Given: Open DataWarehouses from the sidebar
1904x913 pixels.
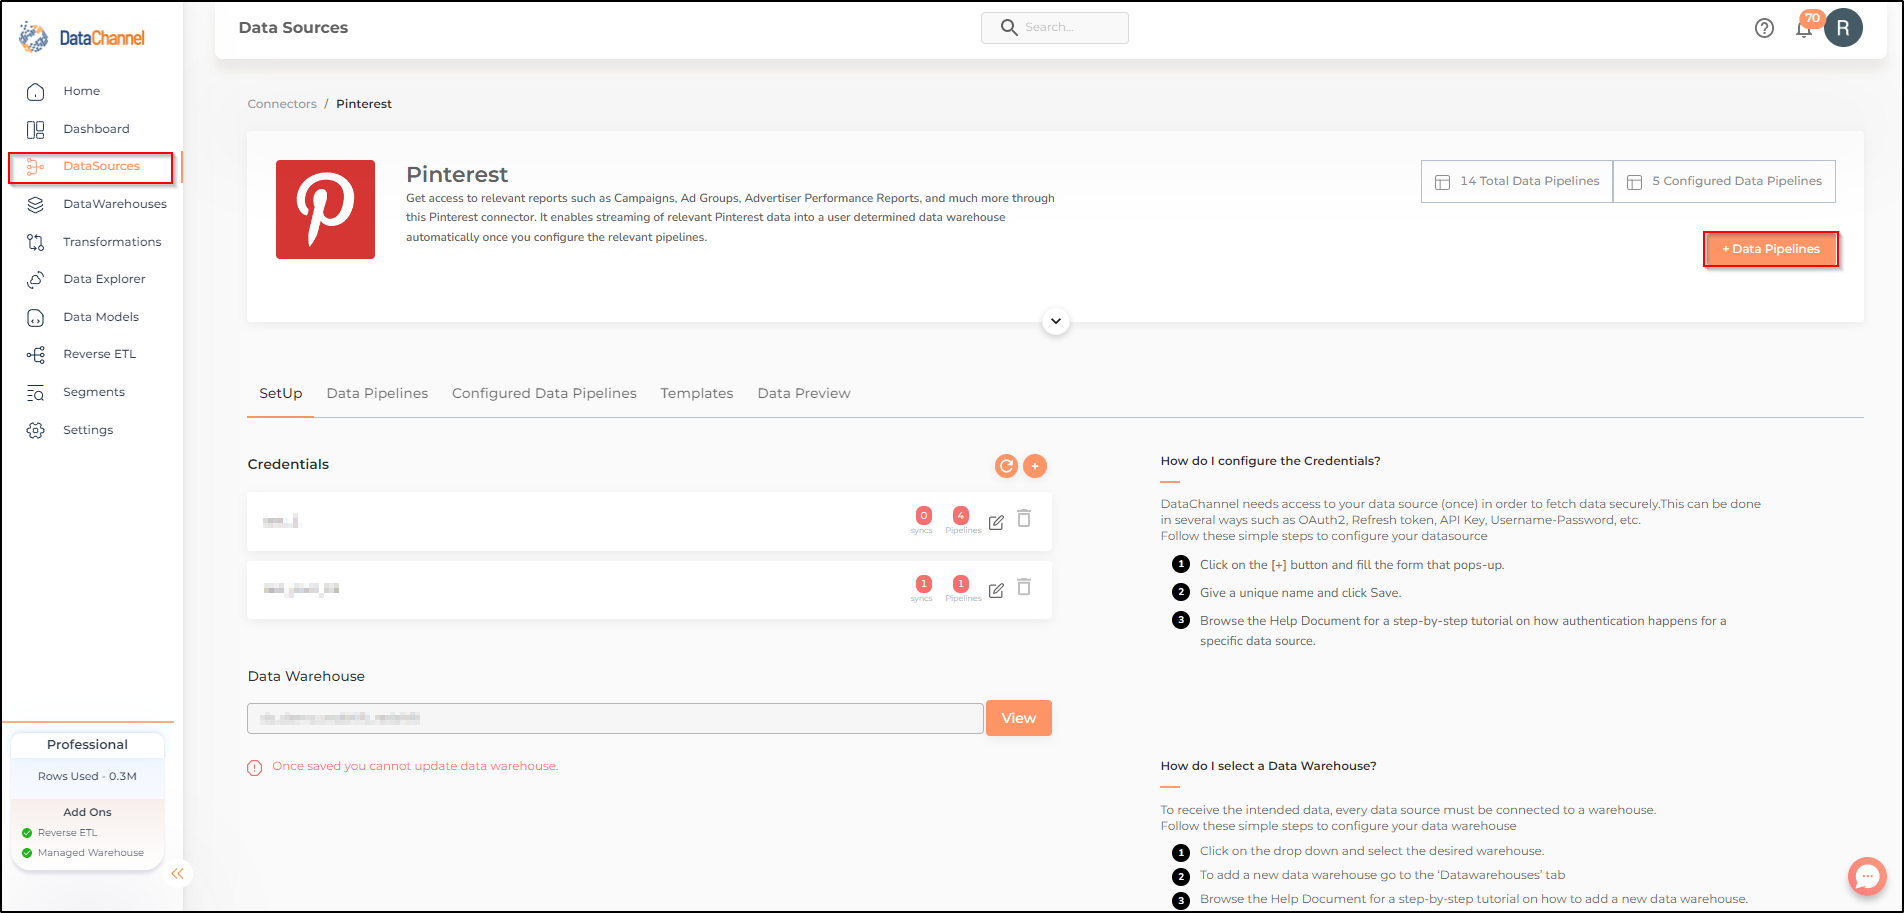Looking at the screenshot, I should coord(115,204).
